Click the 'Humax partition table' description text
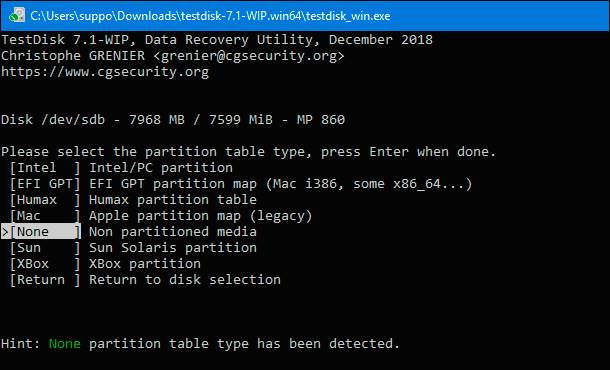The image size is (610, 370). coord(173,200)
